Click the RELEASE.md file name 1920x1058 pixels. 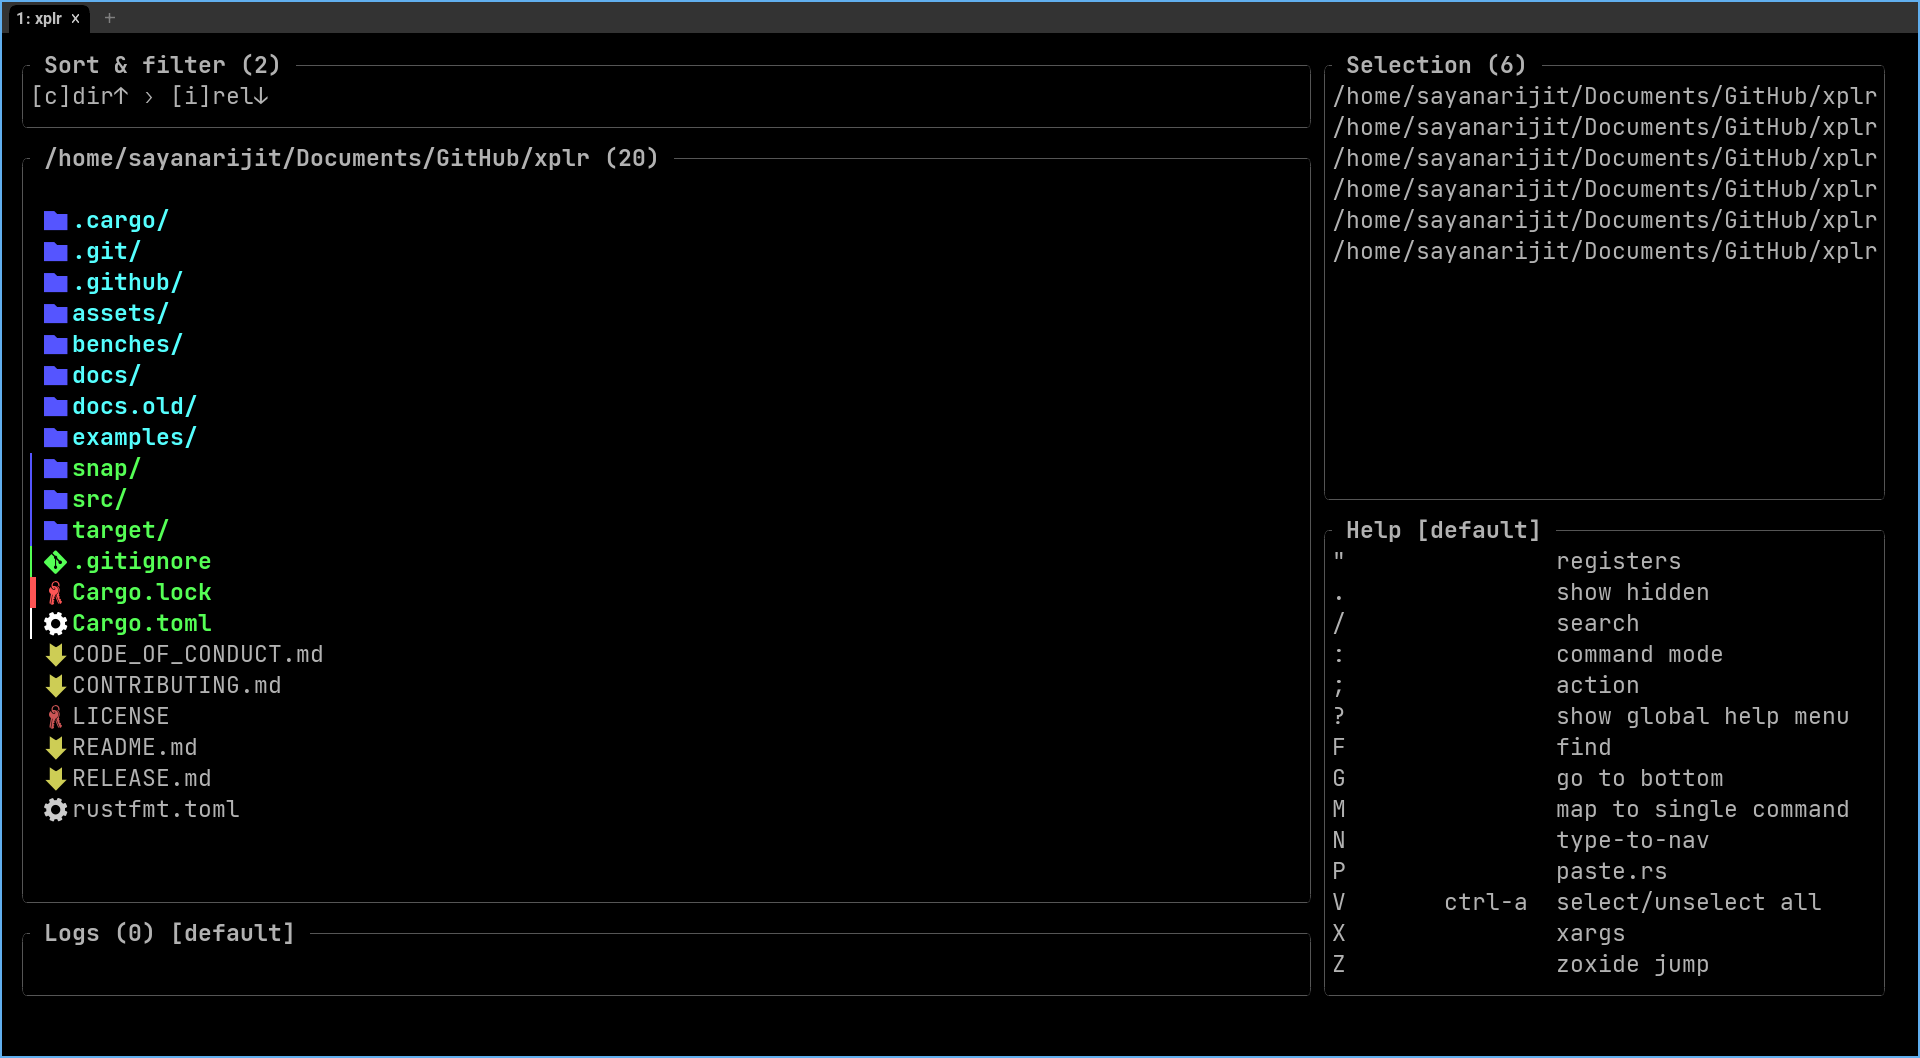(x=142, y=779)
